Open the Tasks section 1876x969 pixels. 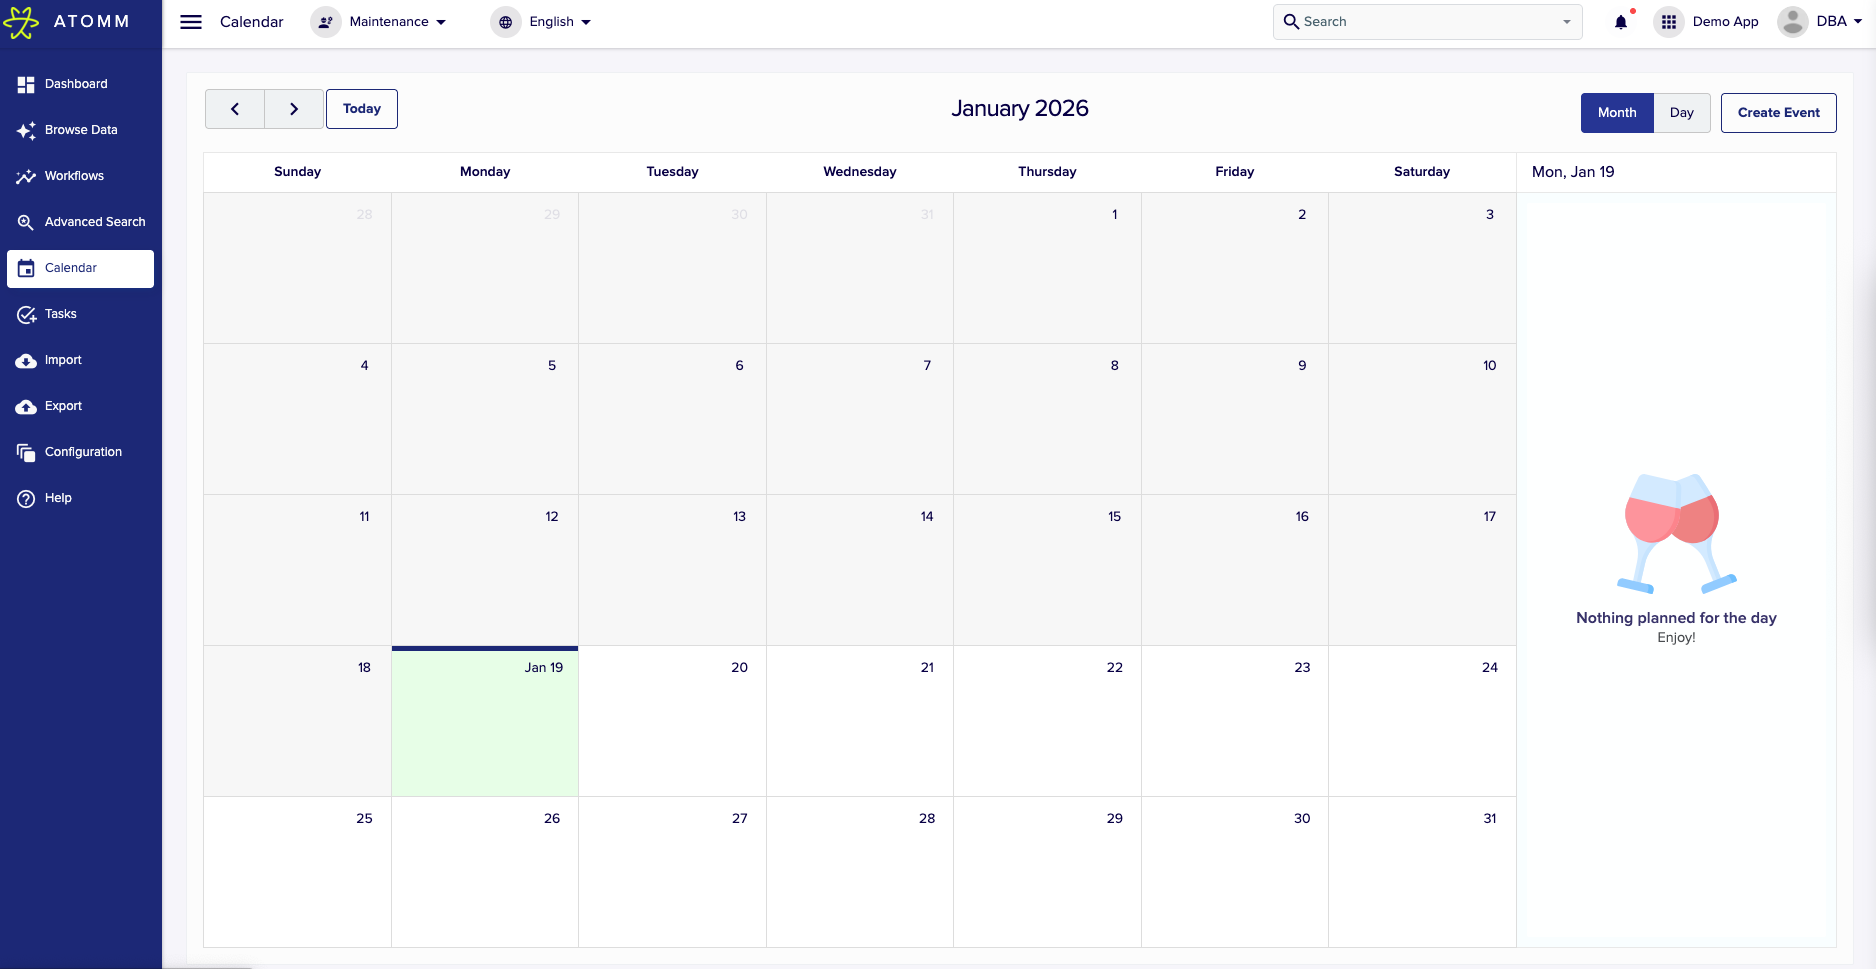(60, 314)
